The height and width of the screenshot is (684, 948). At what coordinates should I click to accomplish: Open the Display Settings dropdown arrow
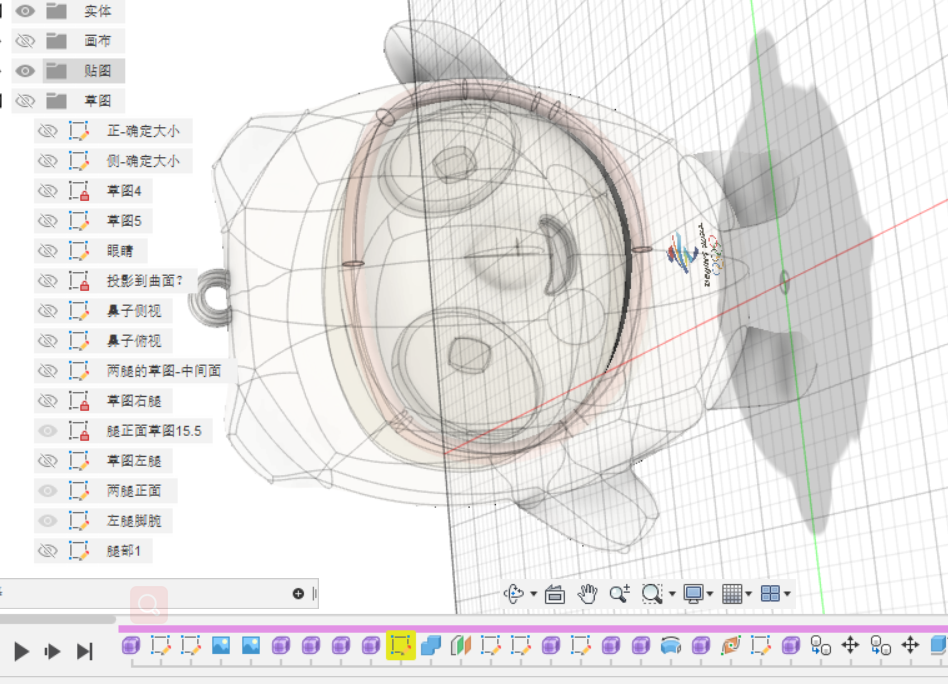tap(709, 595)
